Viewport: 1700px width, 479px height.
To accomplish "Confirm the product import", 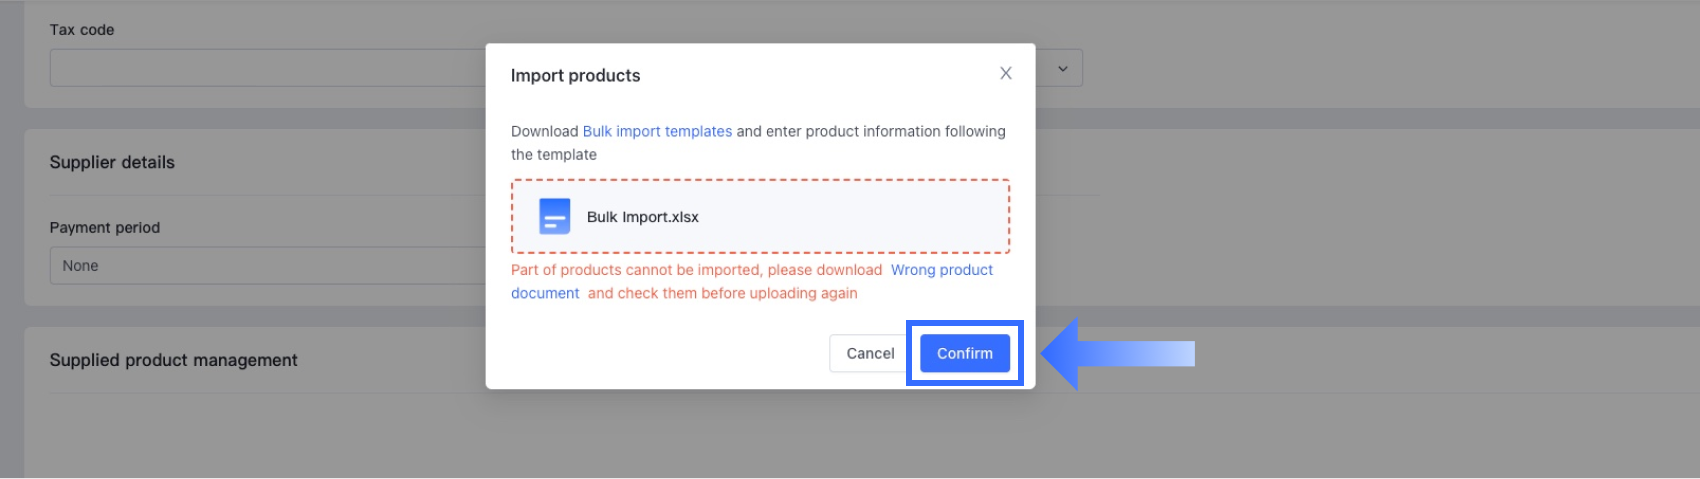I will click(x=964, y=353).
